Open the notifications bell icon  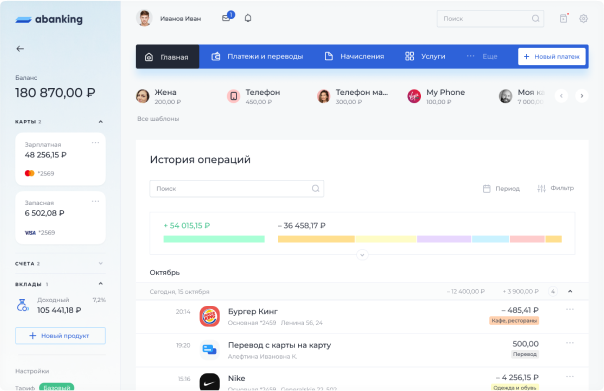248,18
